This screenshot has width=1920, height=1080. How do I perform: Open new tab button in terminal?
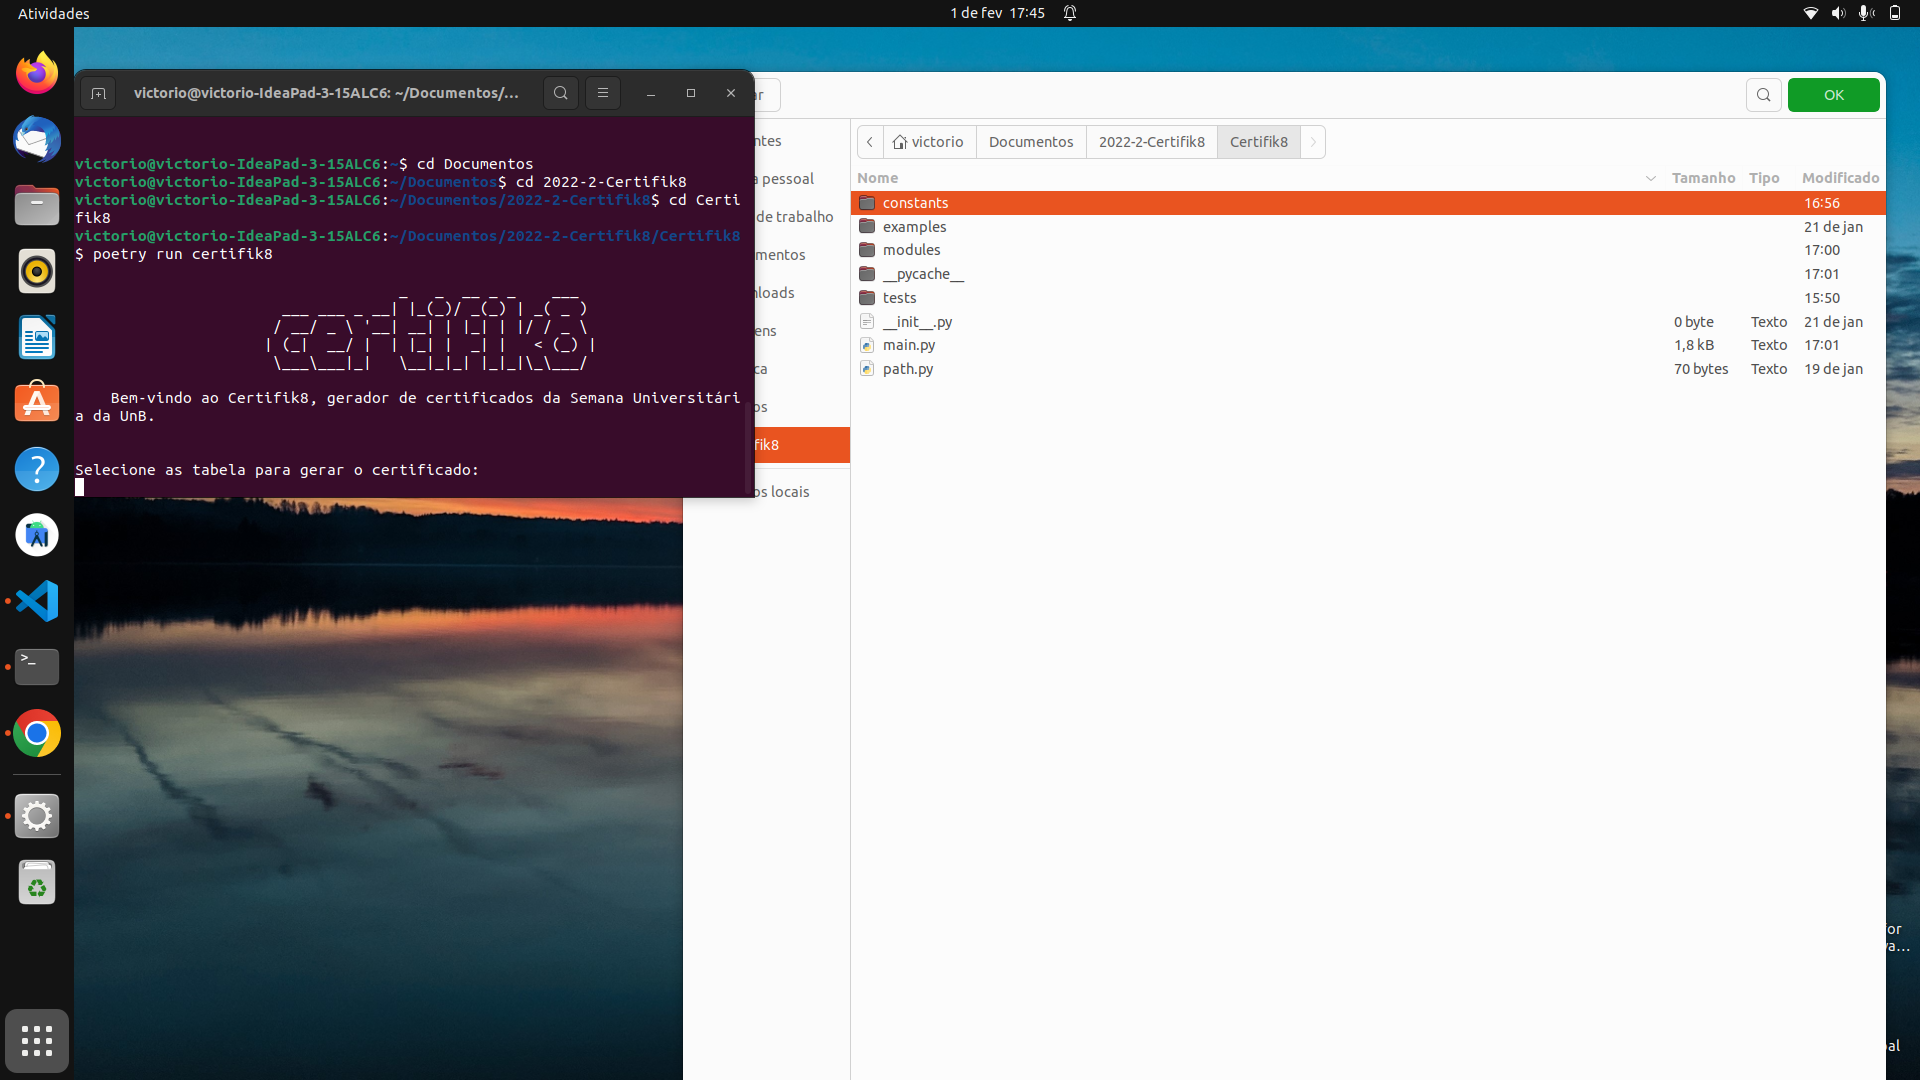(x=98, y=93)
